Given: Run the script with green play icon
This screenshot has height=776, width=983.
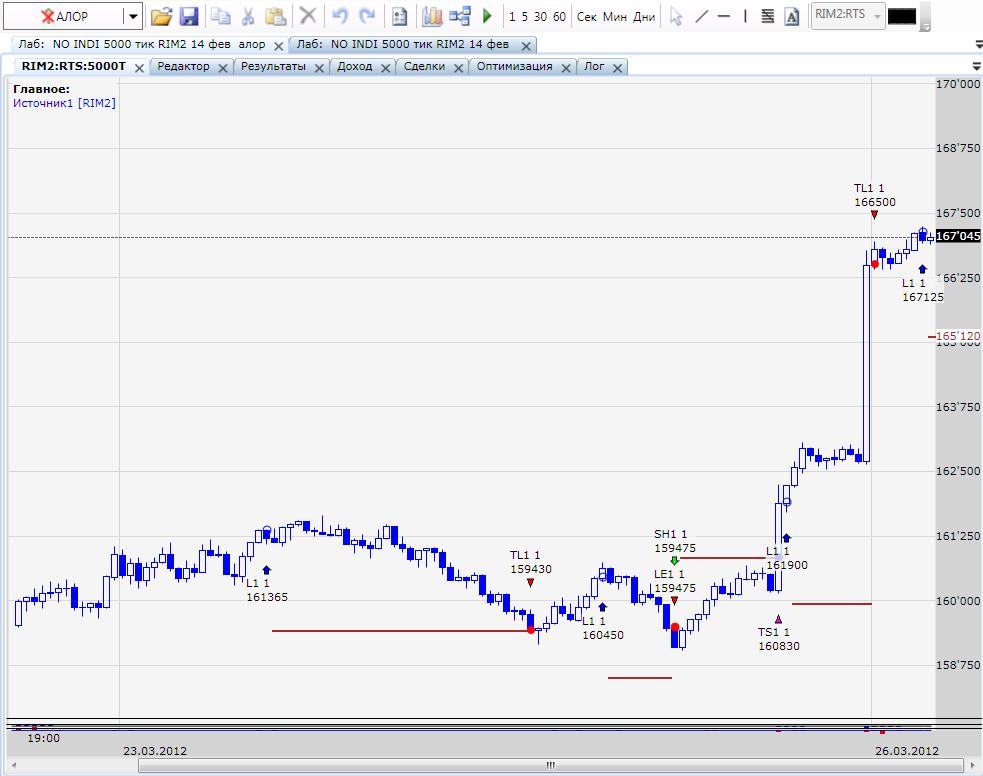Looking at the screenshot, I should [x=487, y=16].
